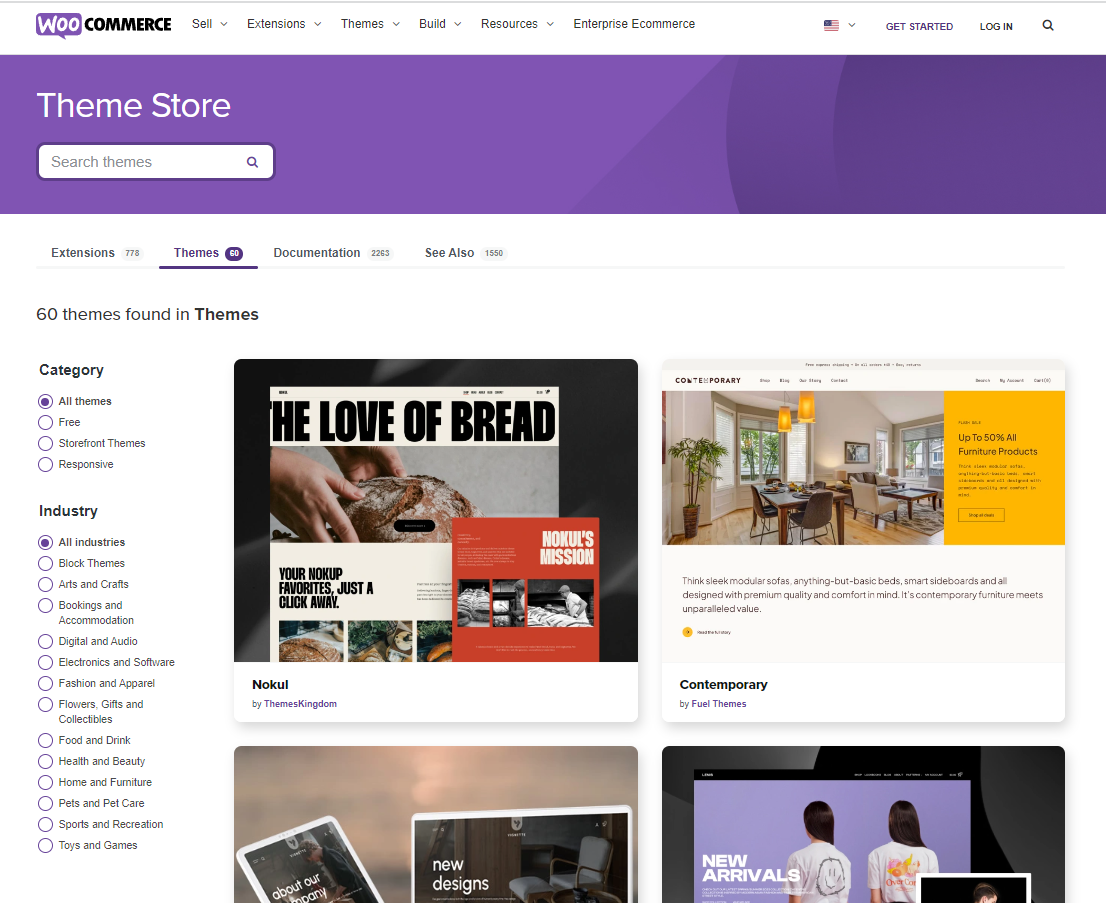The height and width of the screenshot is (903, 1106).
Task: Select Health and Beauty radio
Action: pos(45,762)
